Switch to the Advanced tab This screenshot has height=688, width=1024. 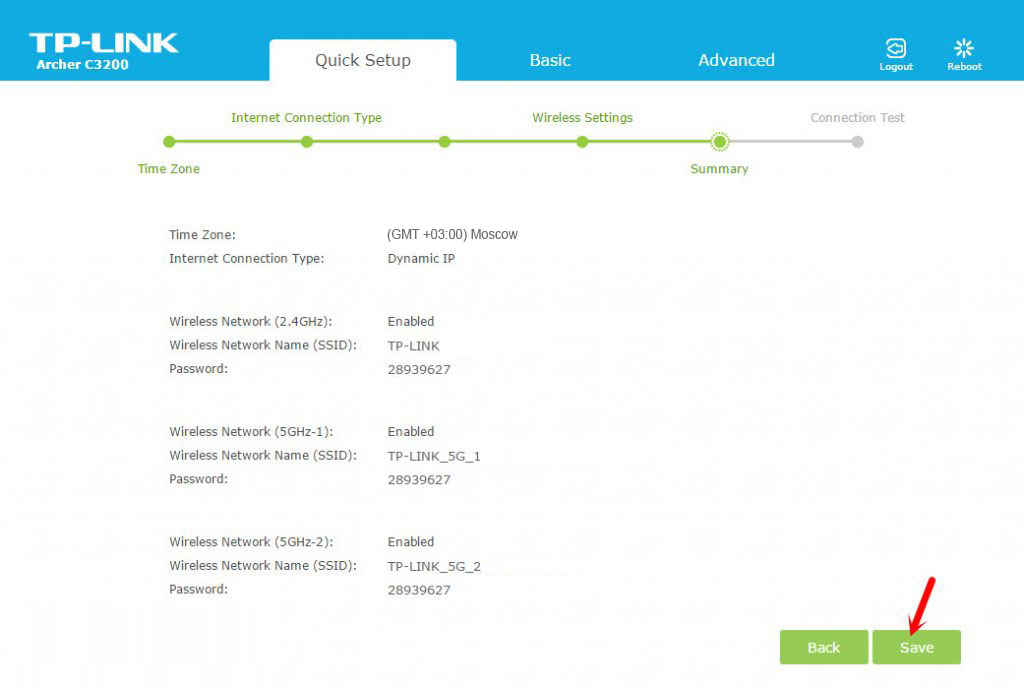pos(736,60)
